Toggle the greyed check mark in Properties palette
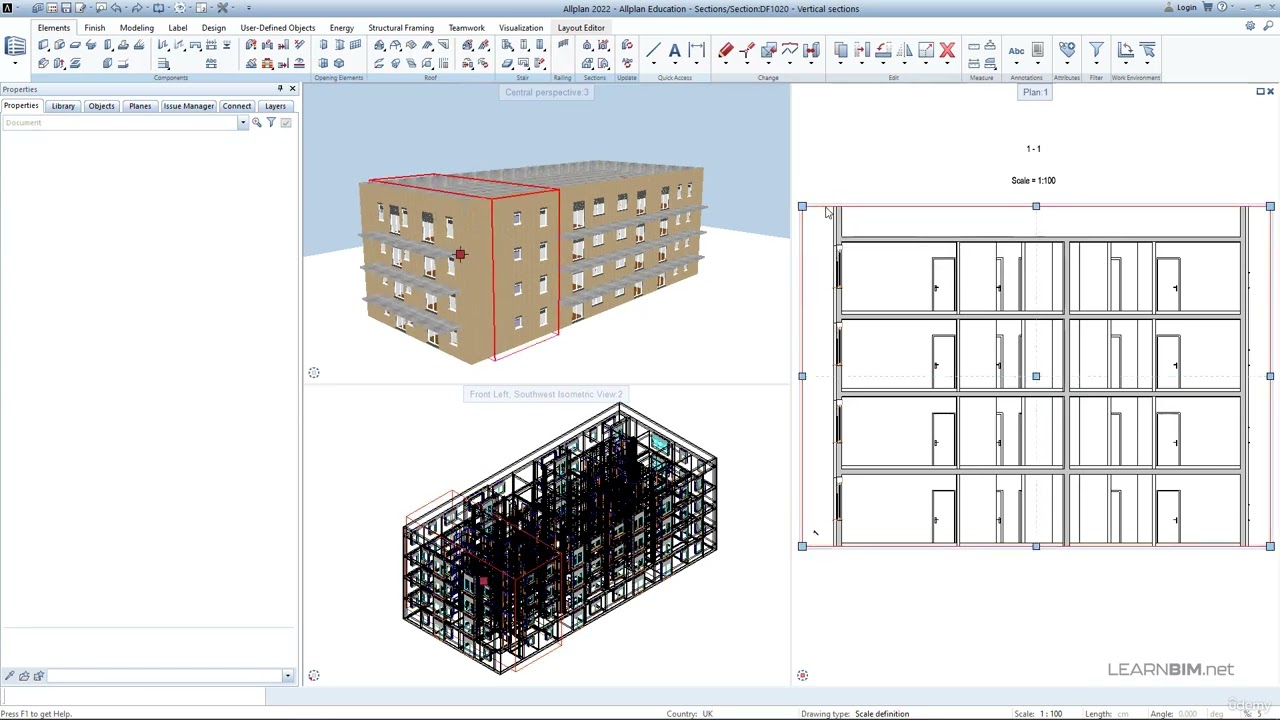 286,122
